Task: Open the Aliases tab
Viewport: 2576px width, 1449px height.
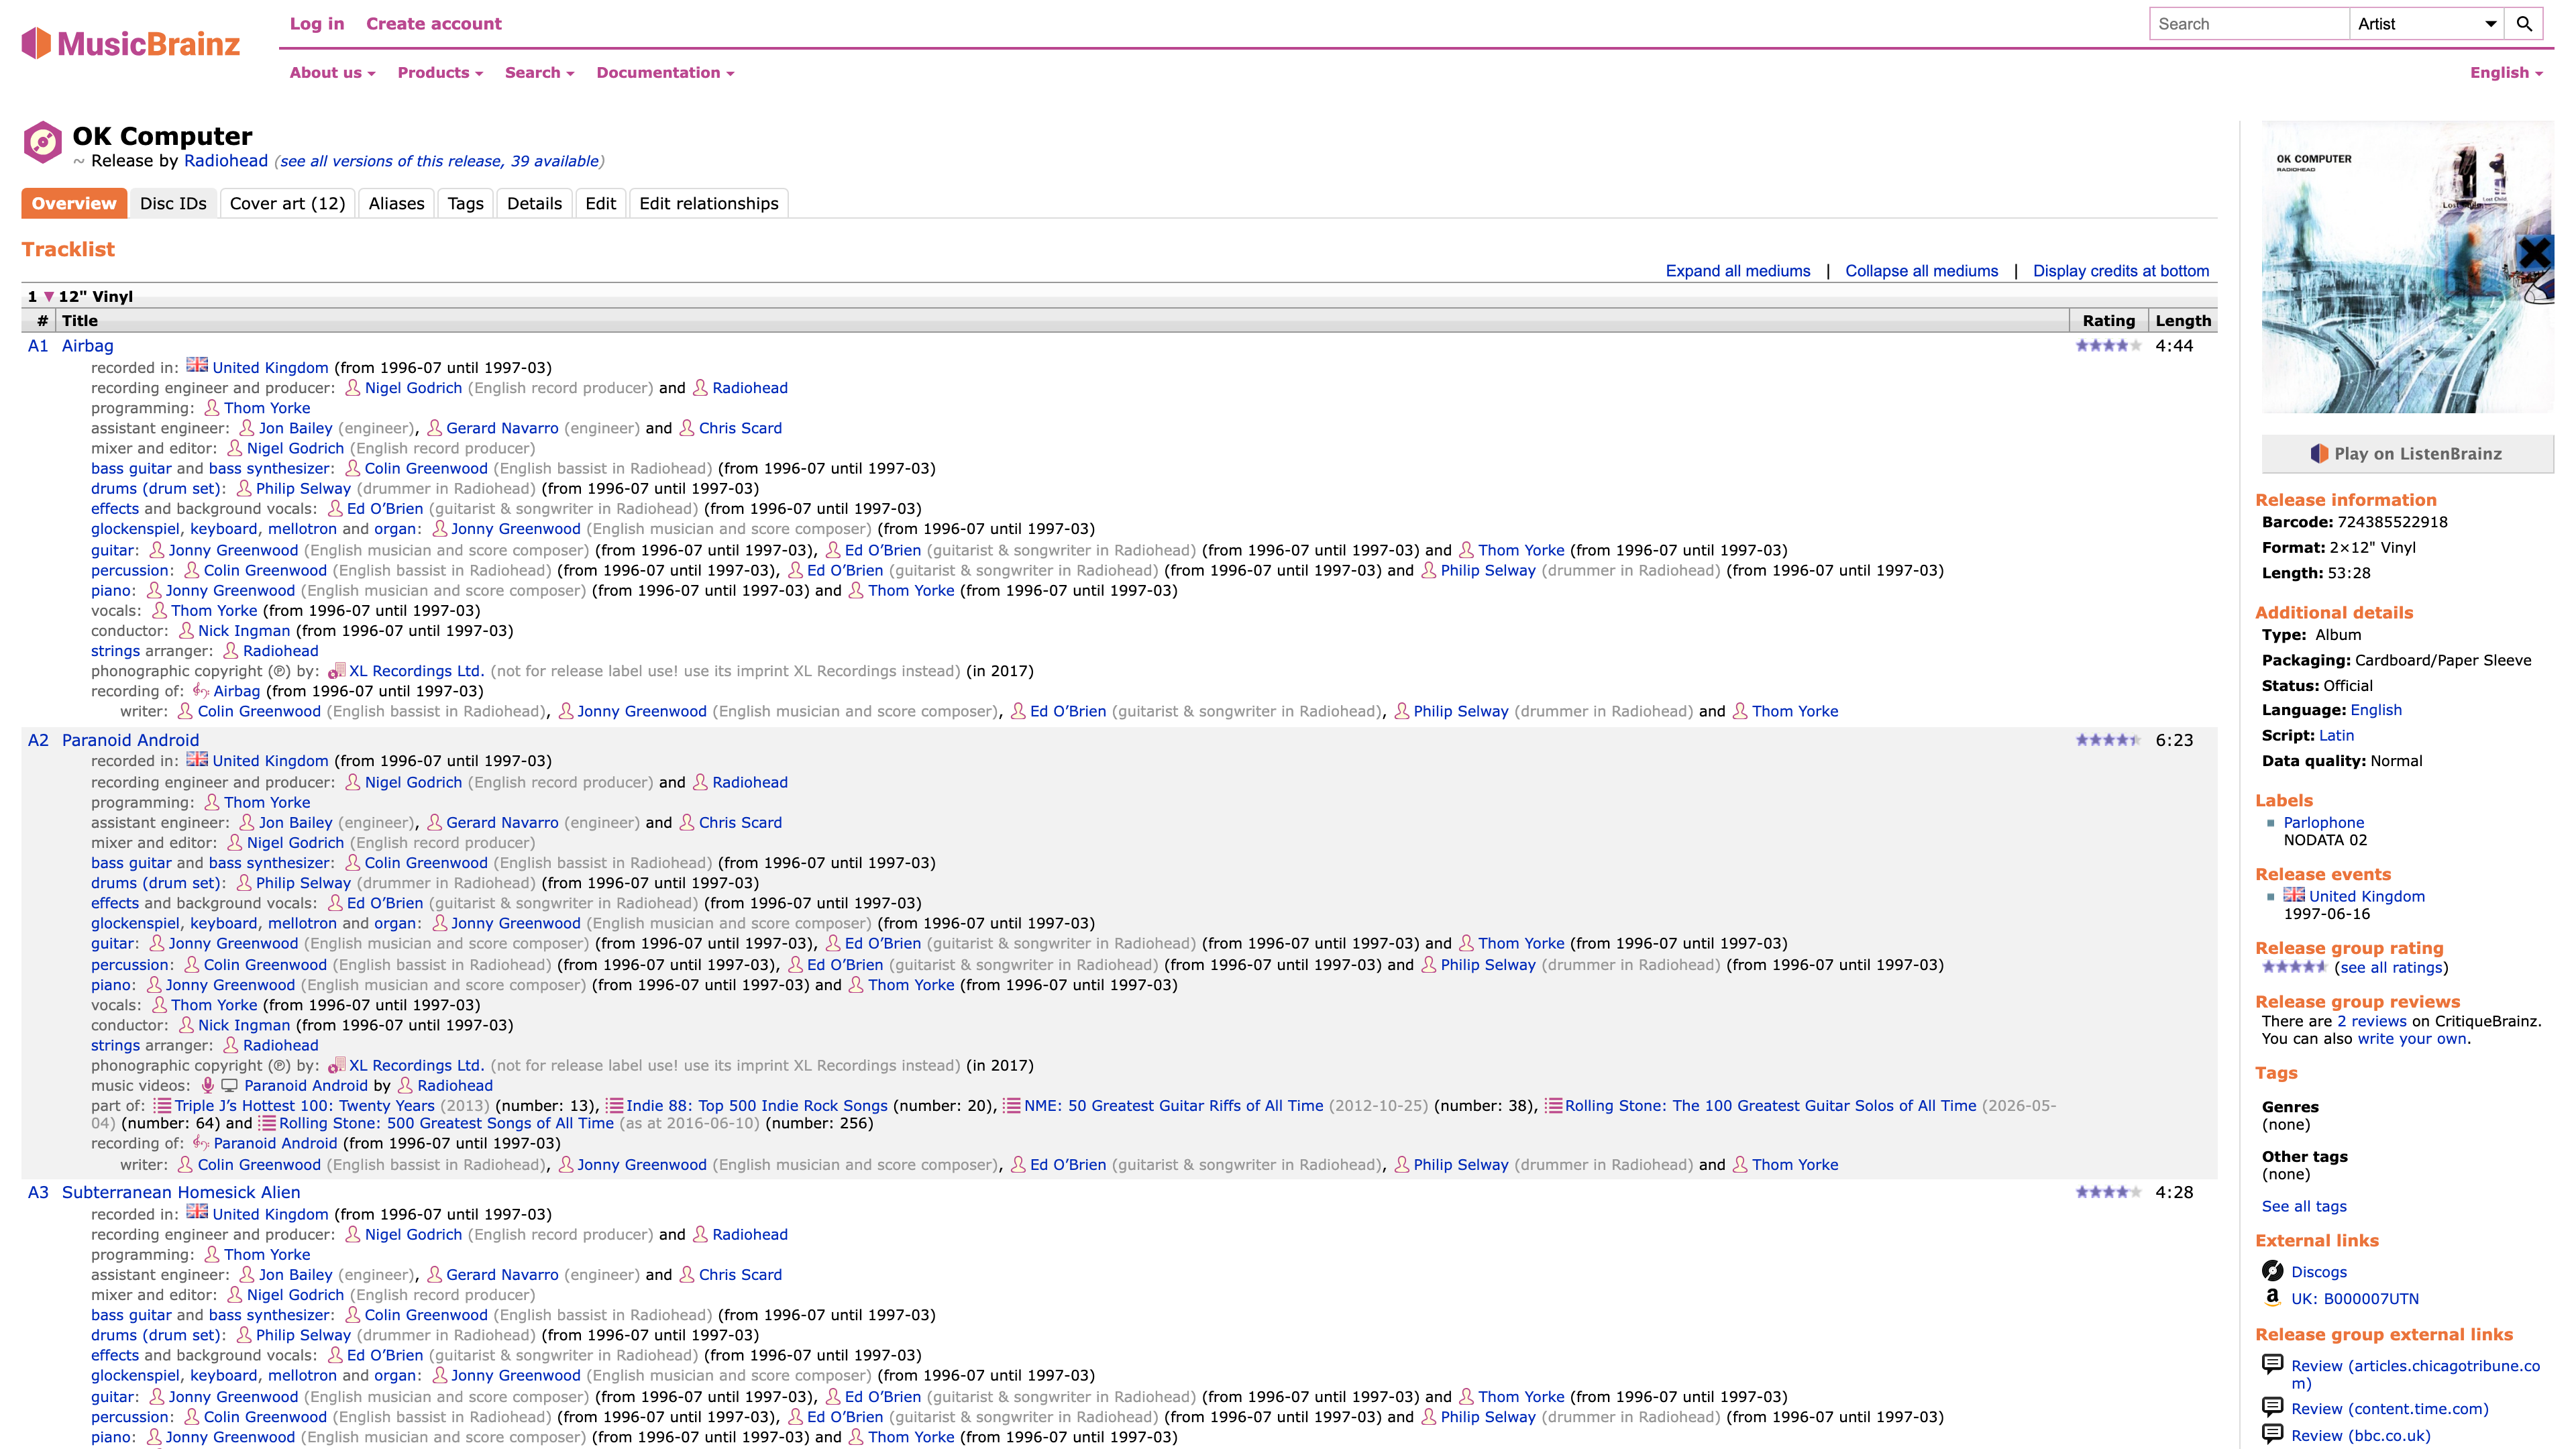Action: click(x=396, y=203)
